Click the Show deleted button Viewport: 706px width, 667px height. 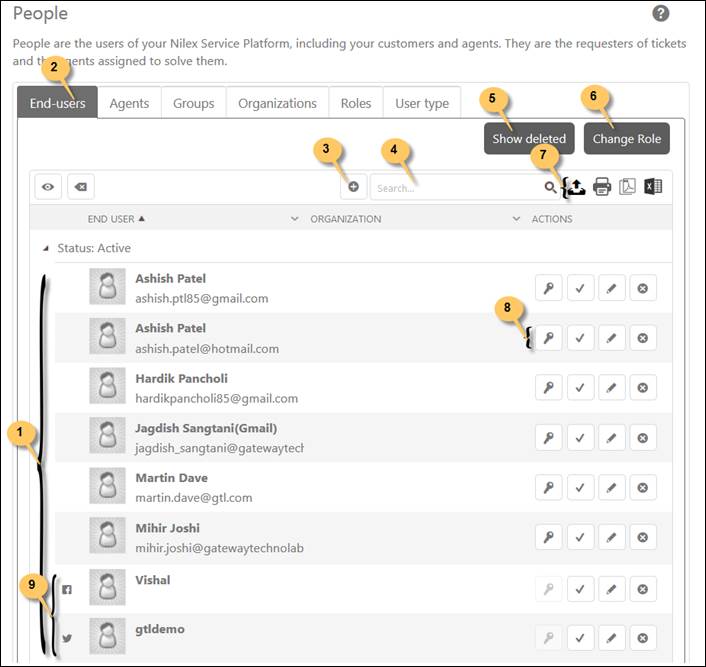coord(529,139)
